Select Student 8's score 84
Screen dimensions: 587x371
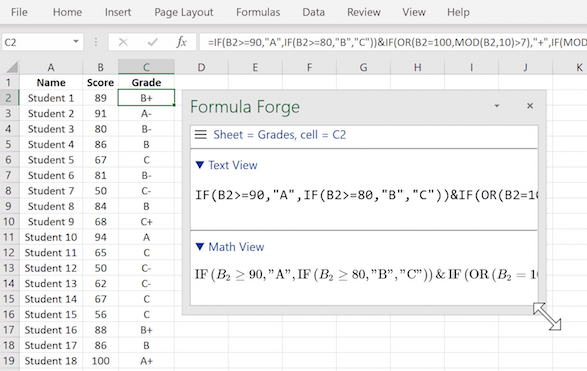(100, 206)
